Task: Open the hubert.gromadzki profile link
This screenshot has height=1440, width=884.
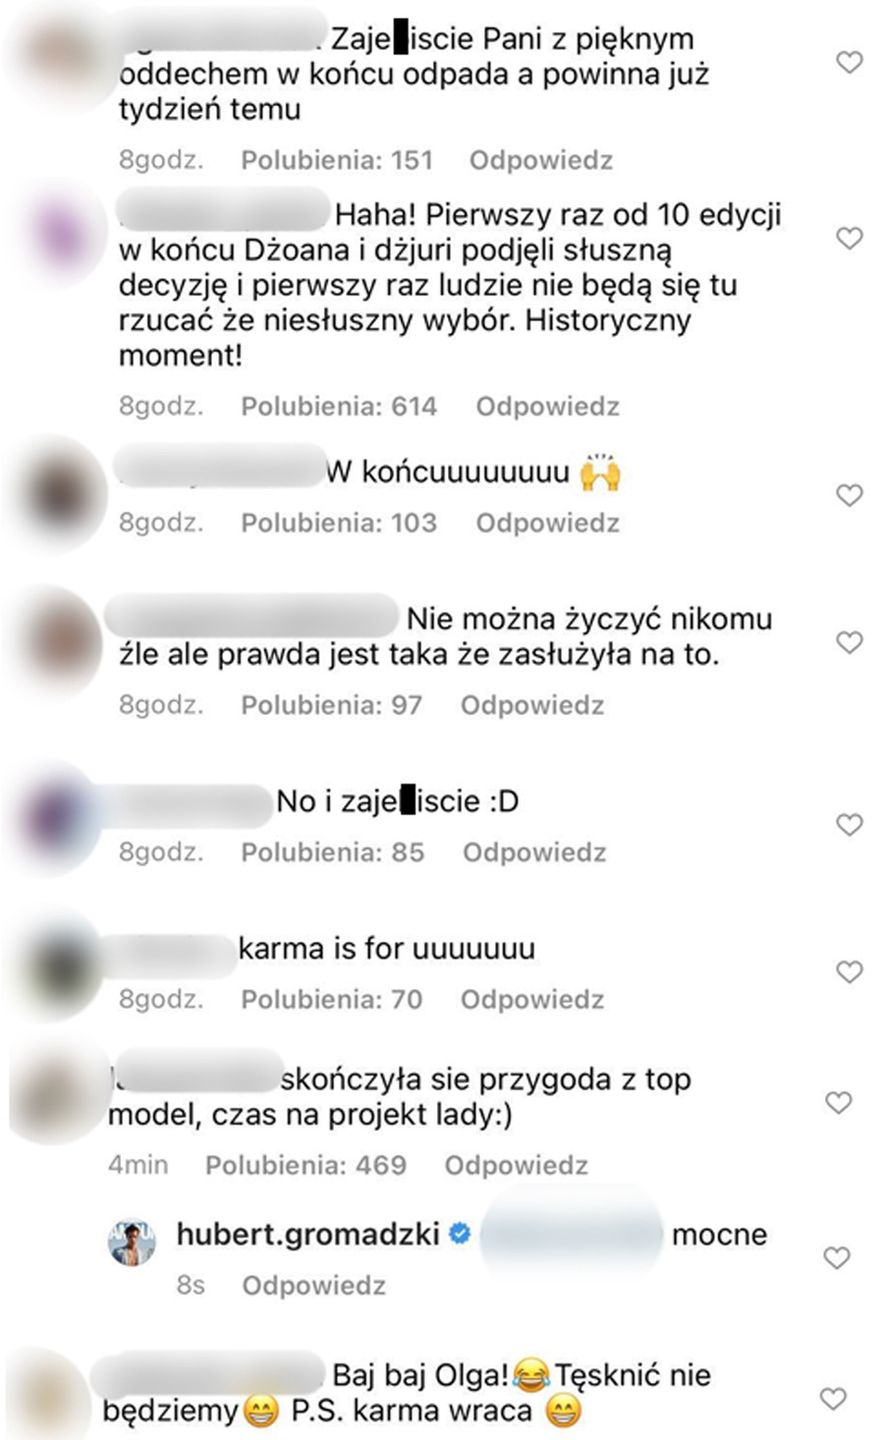Action: point(308,1234)
